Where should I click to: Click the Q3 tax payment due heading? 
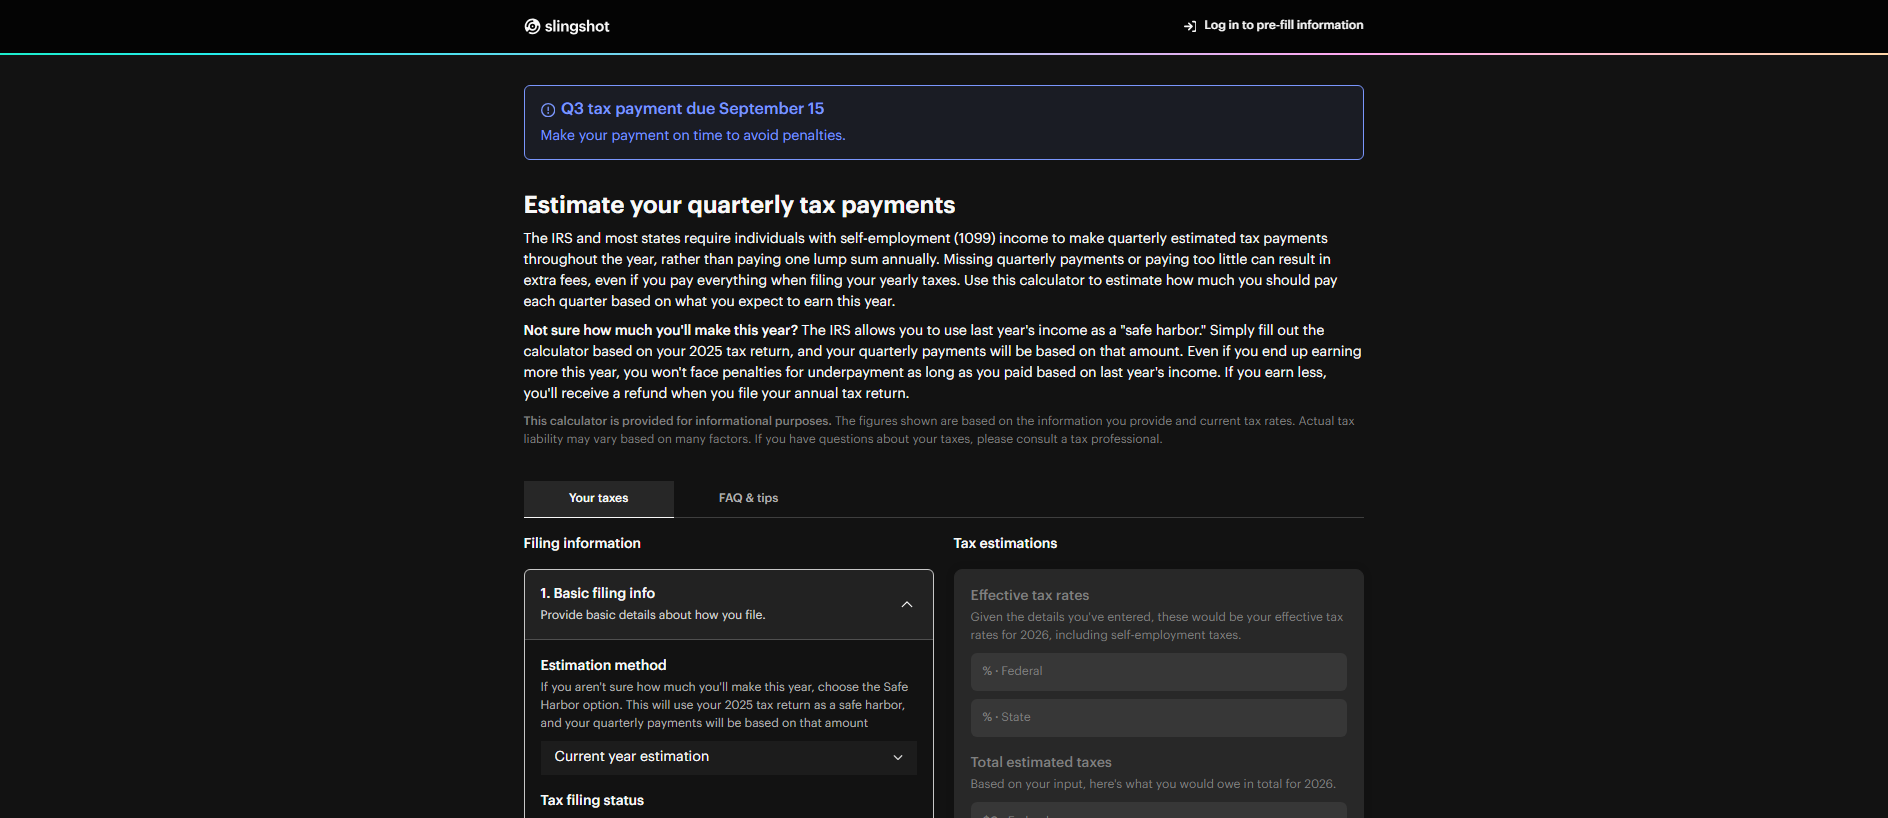[x=692, y=109]
